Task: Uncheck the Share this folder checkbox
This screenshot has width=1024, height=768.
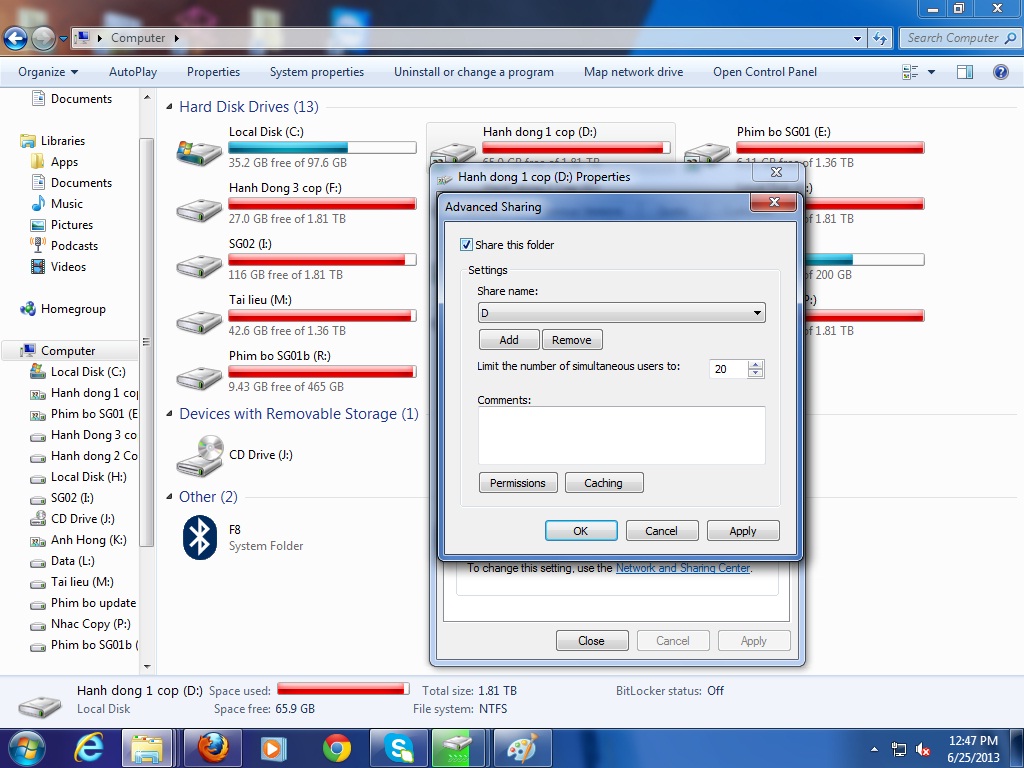Action: click(466, 245)
